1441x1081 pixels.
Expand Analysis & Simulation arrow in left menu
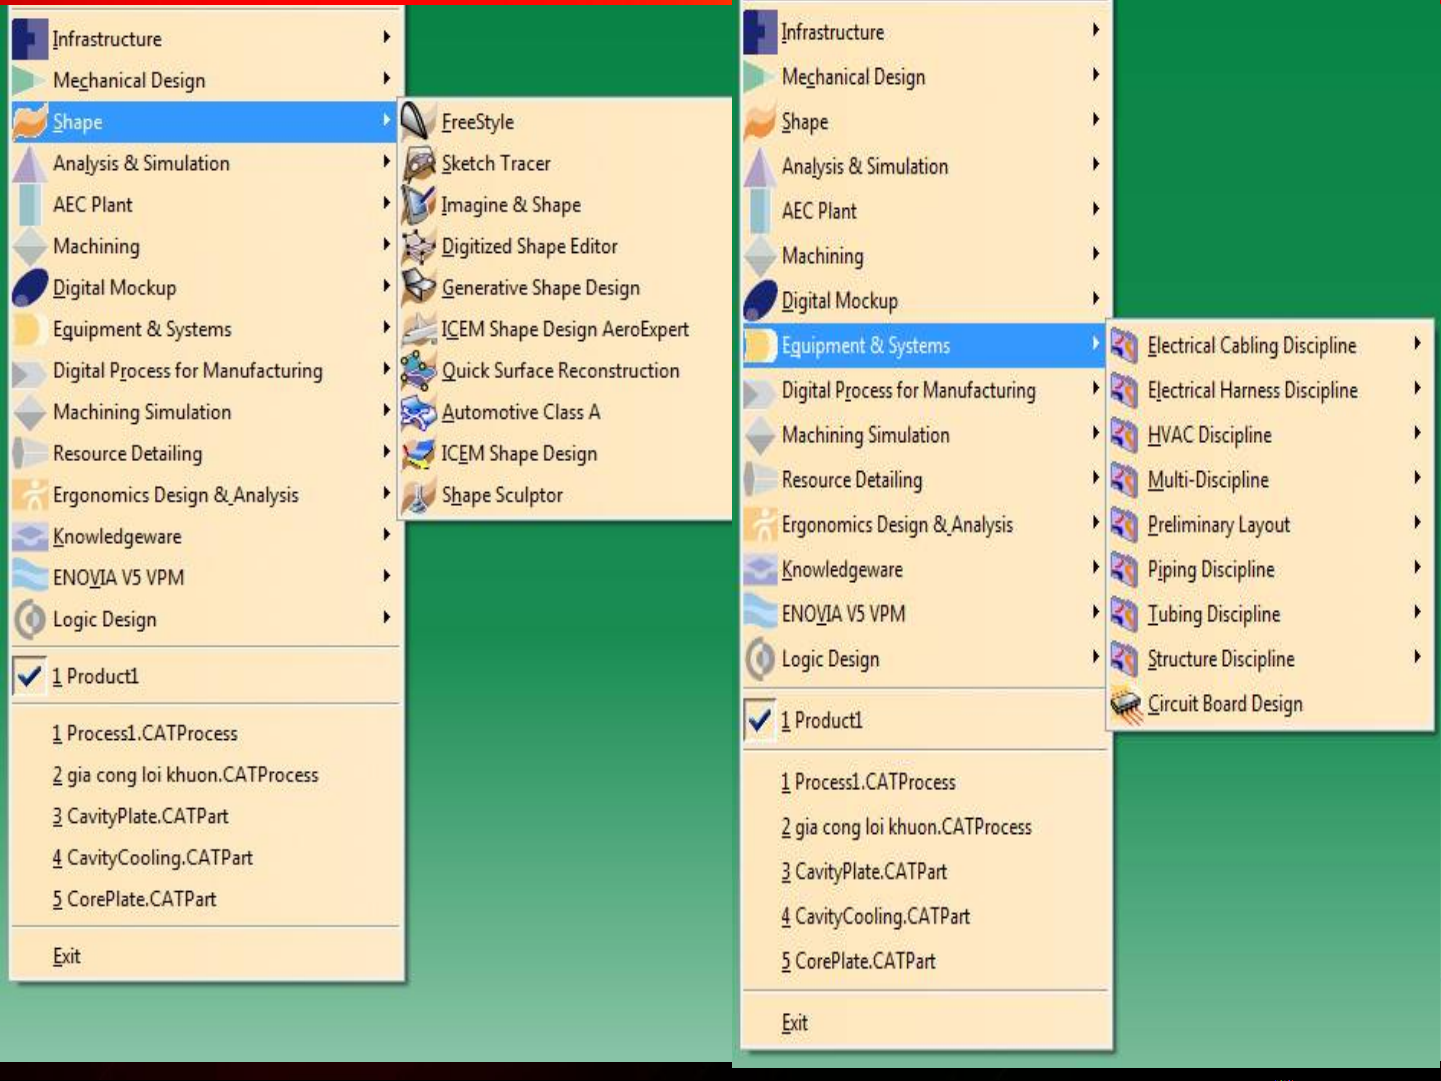click(386, 161)
